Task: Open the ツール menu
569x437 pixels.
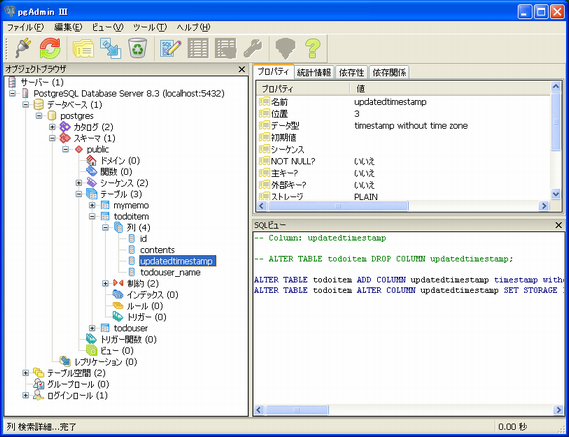Action: pos(150,27)
